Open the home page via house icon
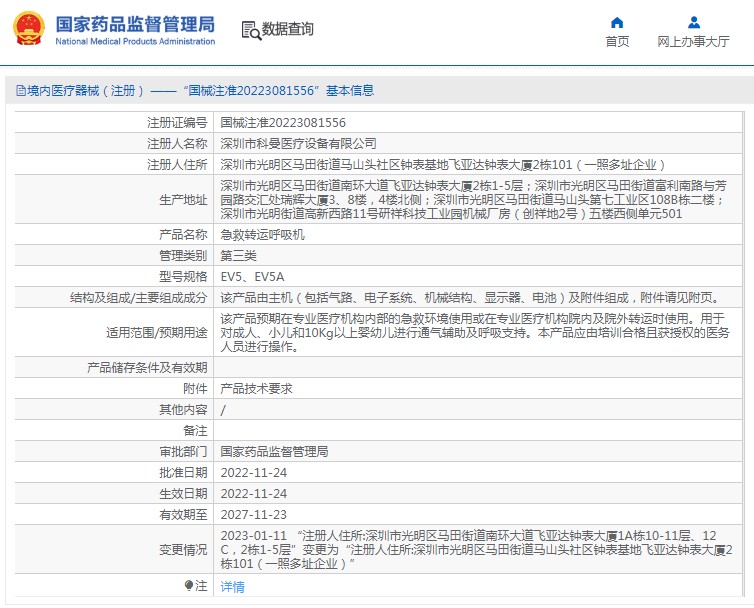Viewport: 754px width, 608px height. click(617, 22)
